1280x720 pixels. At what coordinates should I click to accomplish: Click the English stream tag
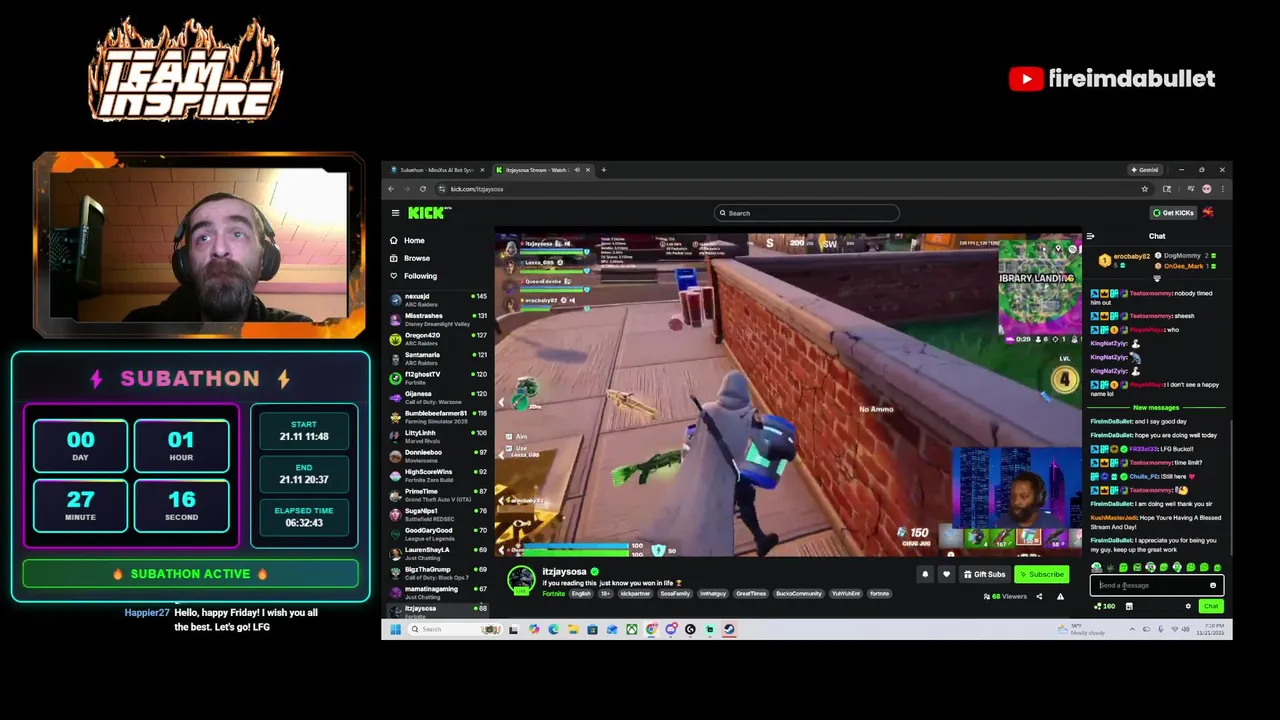(x=581, y=594)
